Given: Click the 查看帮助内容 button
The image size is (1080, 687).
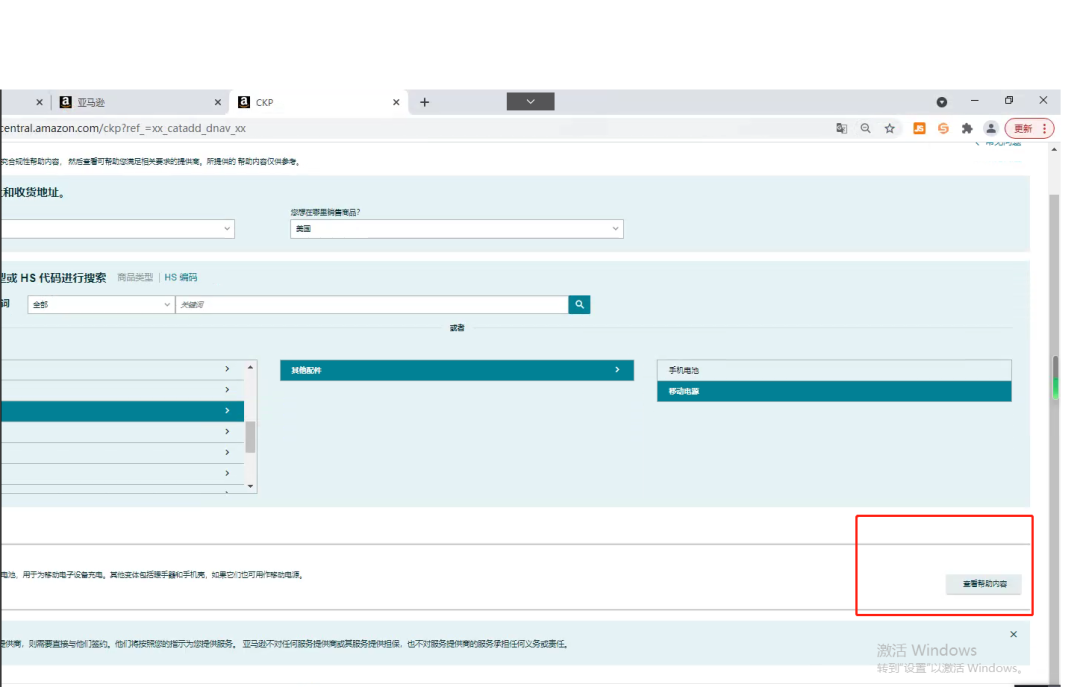Looking at the screenshot, I should coord(984,584).
